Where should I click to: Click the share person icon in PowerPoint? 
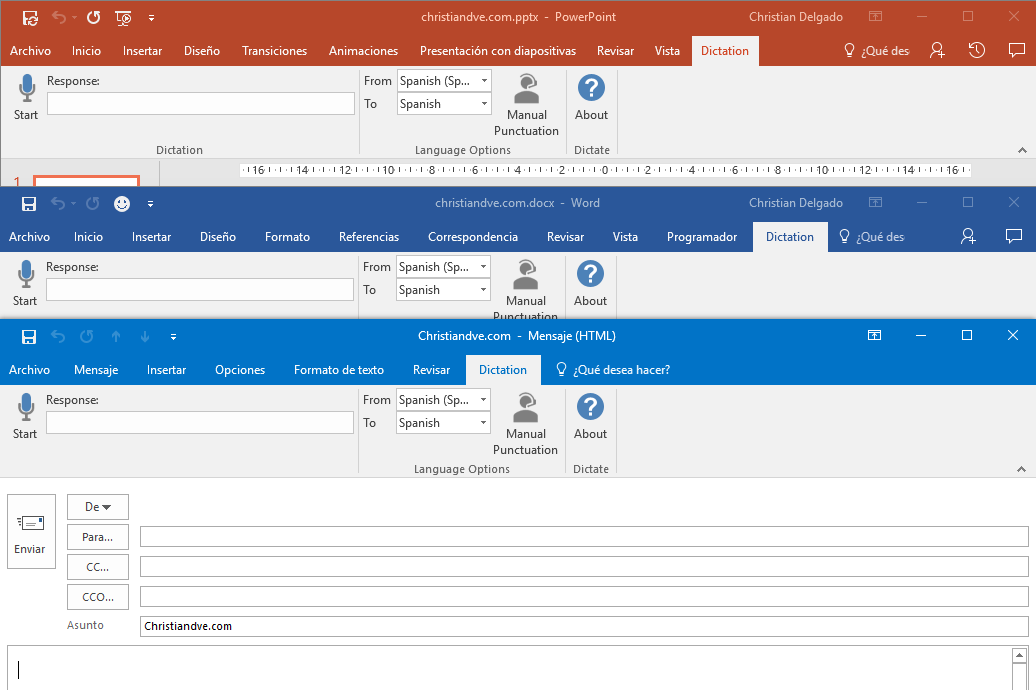(937, 50)
